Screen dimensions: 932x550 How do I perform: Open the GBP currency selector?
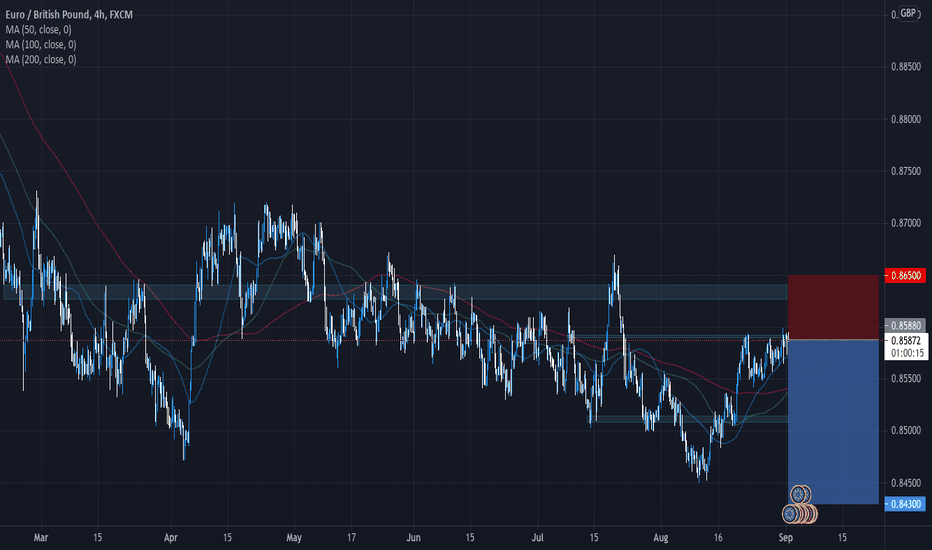pos(908,14)
